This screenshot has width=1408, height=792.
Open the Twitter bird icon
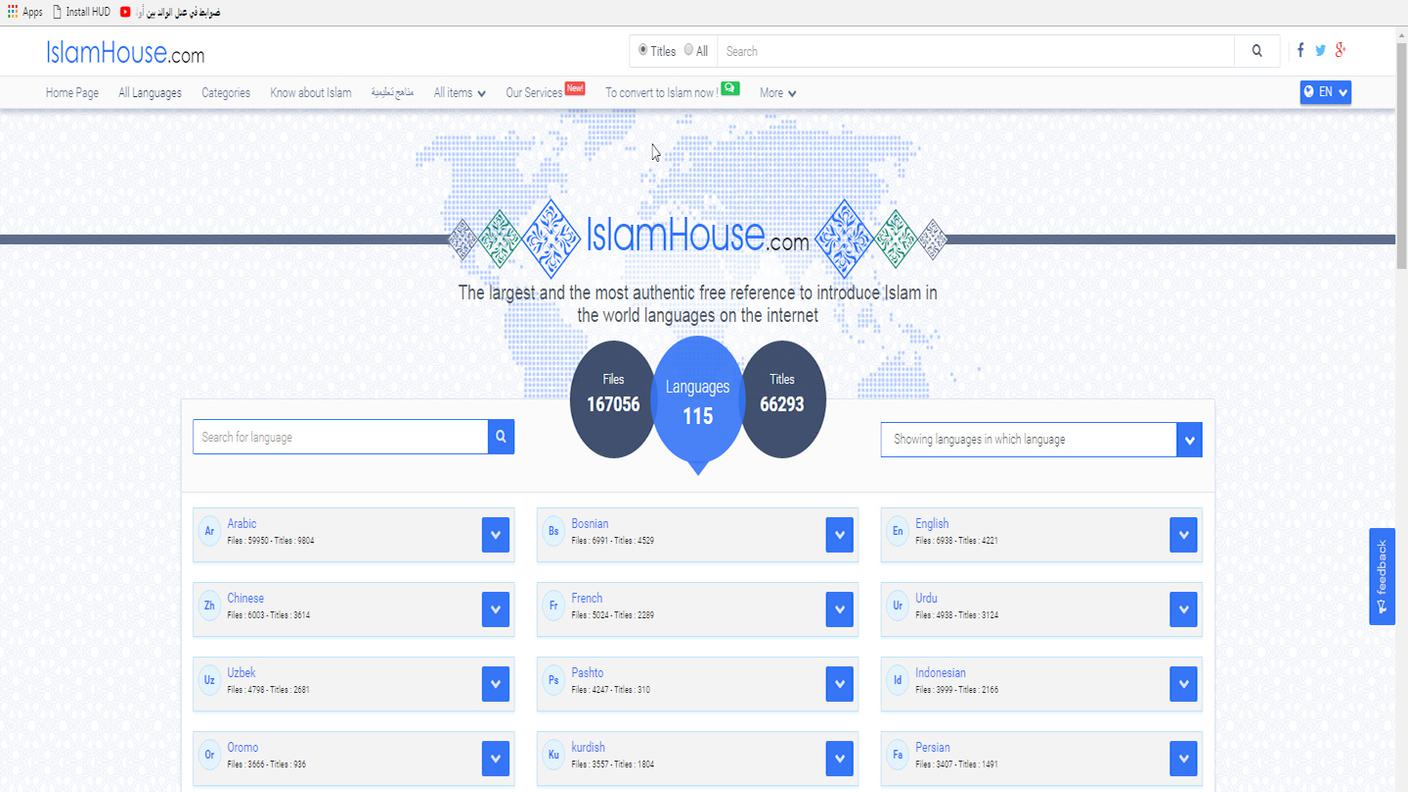(x=1320, y=50)
